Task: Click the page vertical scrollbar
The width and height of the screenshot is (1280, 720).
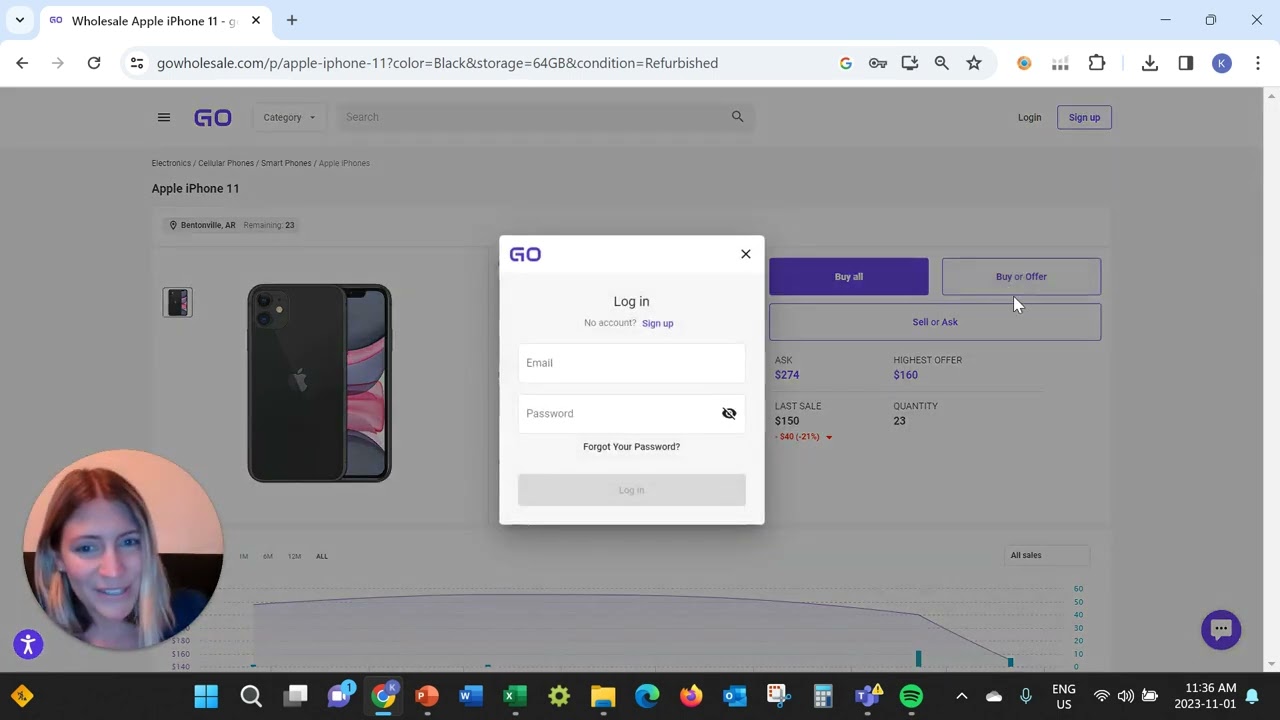Action: [1271, 380]
